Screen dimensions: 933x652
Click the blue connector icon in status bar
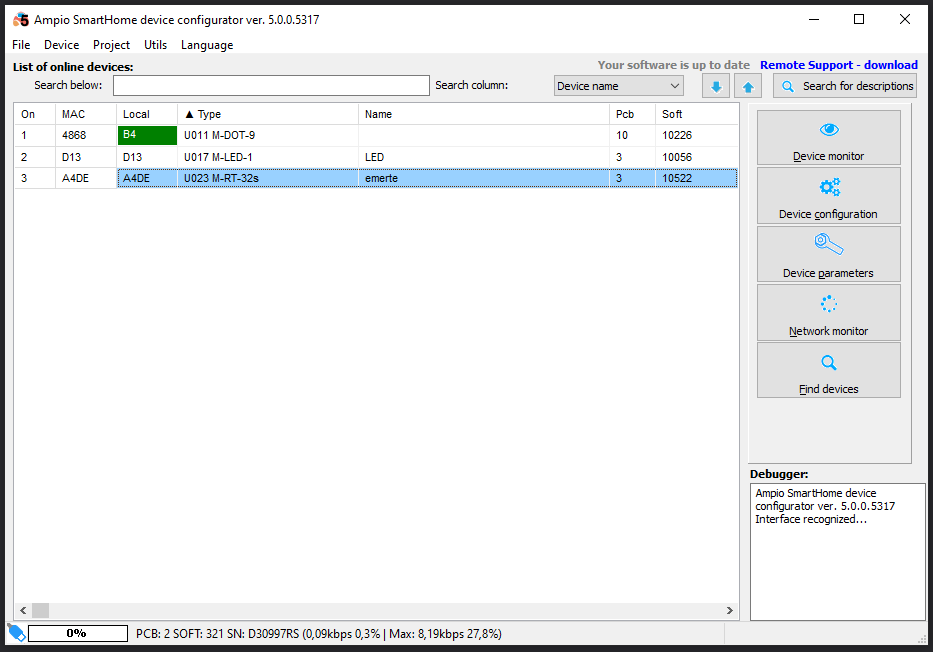(x=16, y=633)
